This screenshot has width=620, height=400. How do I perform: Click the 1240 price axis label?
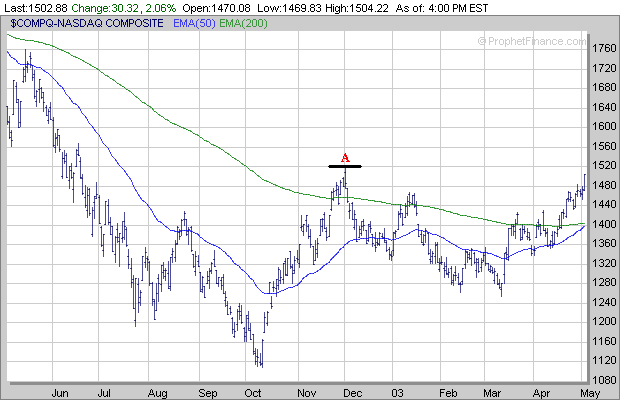604,302
